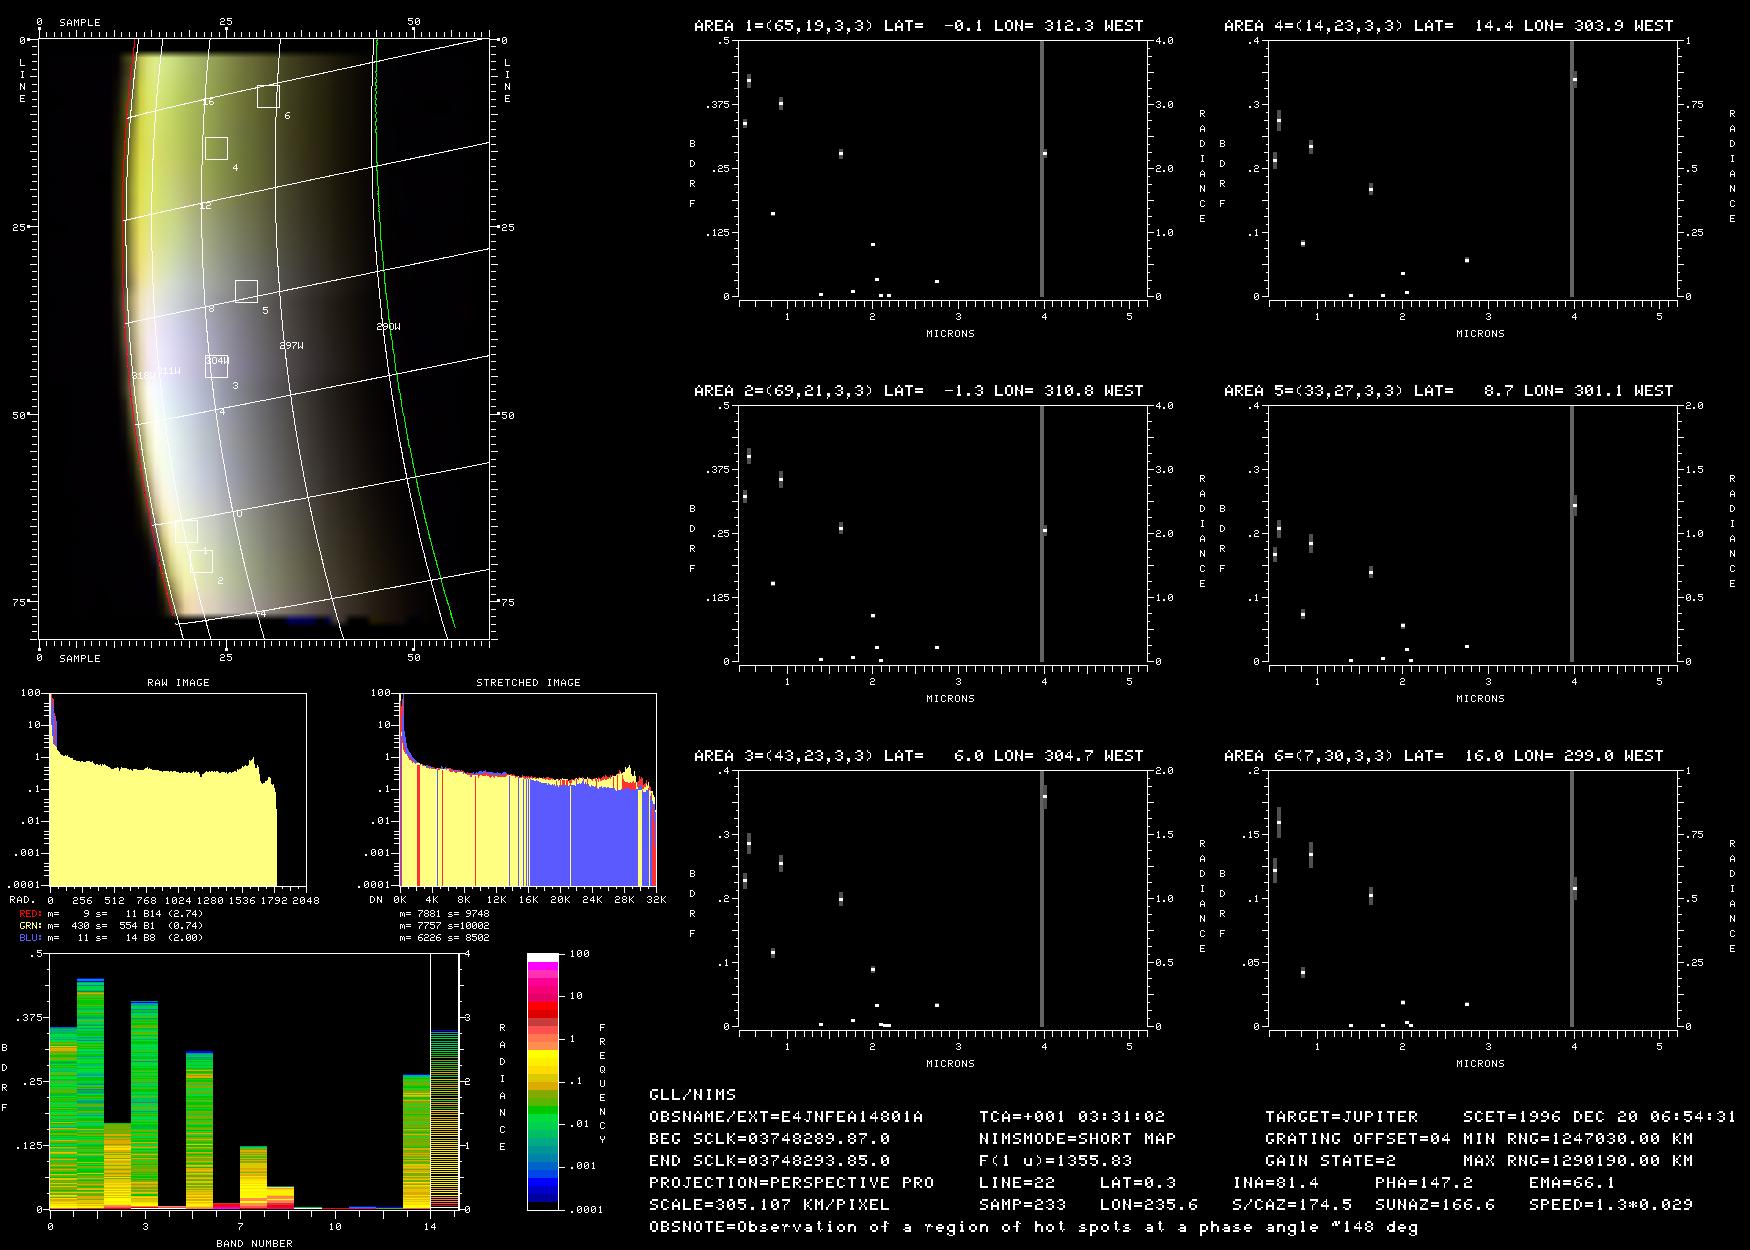This screenshot has height=1250, width=1750.
Task: Click the area 6 marker box on the image
Action: (267, 96)
